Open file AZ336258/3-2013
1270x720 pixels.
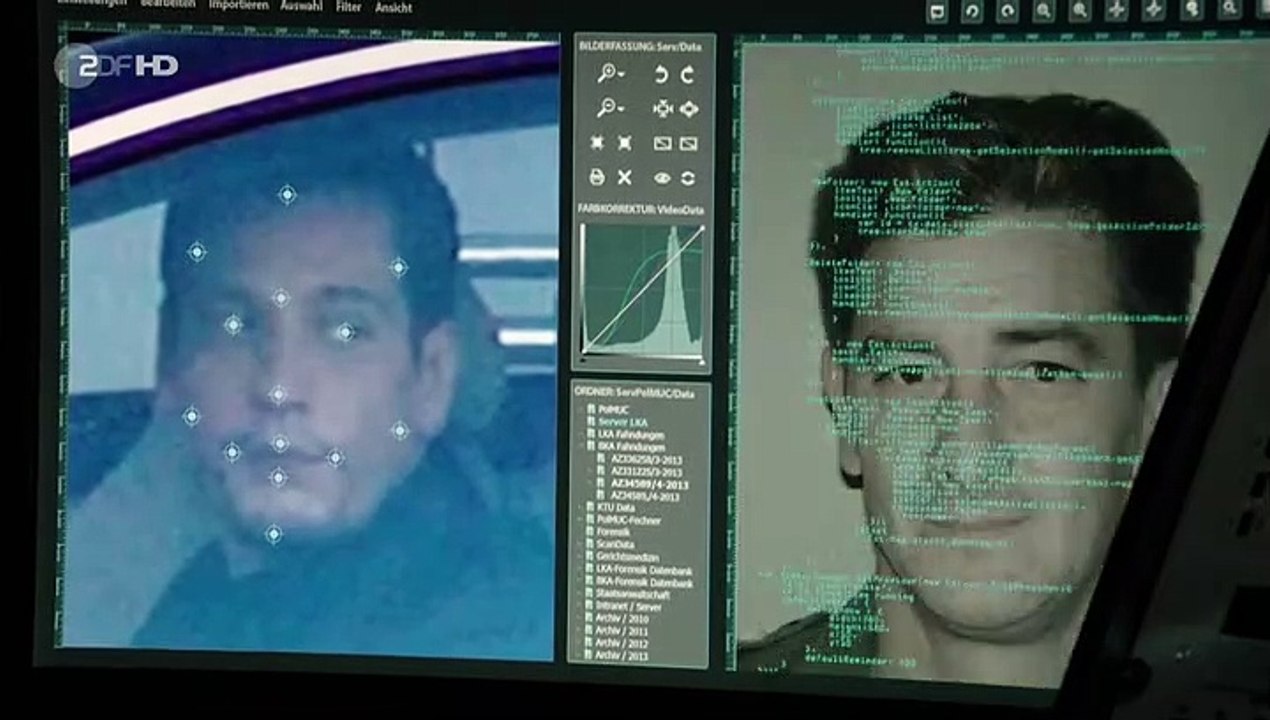(x=646, y=460)
